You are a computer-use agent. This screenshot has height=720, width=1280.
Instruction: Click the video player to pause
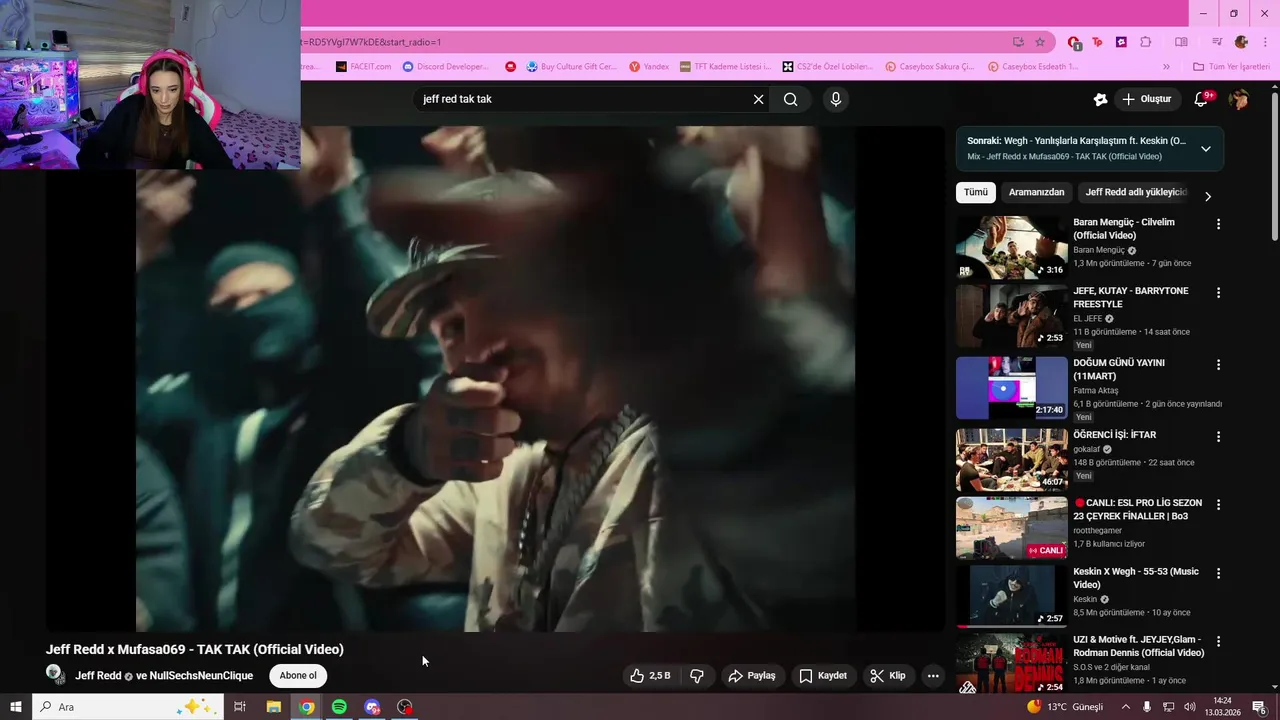[x=495, y=378]
